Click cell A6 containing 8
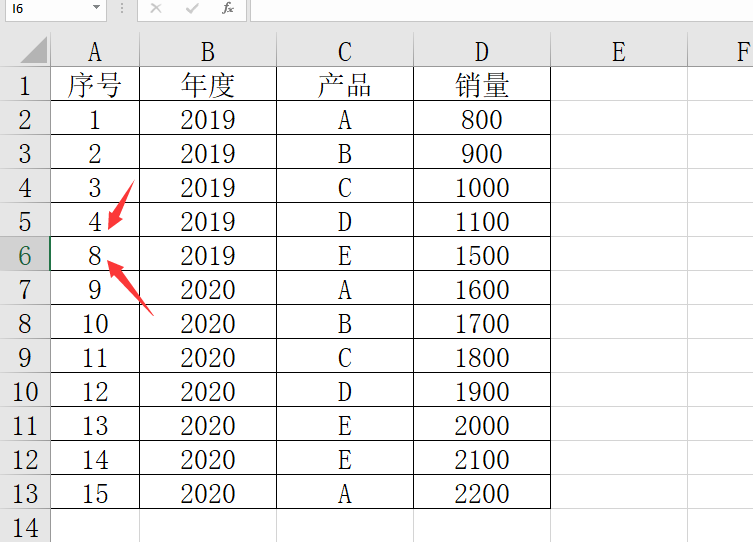 pos(95,254)
